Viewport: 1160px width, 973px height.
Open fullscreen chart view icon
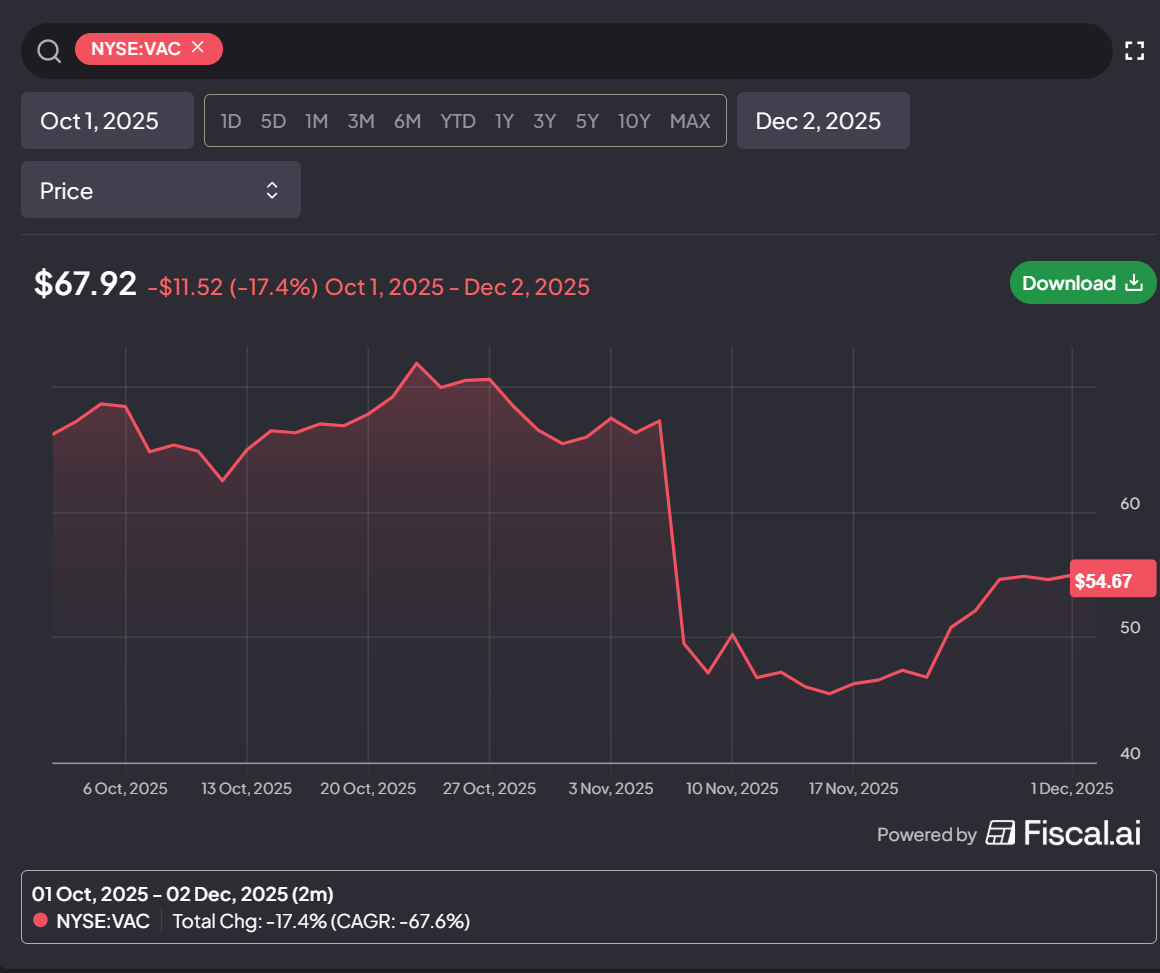[x=1134, y=50]
